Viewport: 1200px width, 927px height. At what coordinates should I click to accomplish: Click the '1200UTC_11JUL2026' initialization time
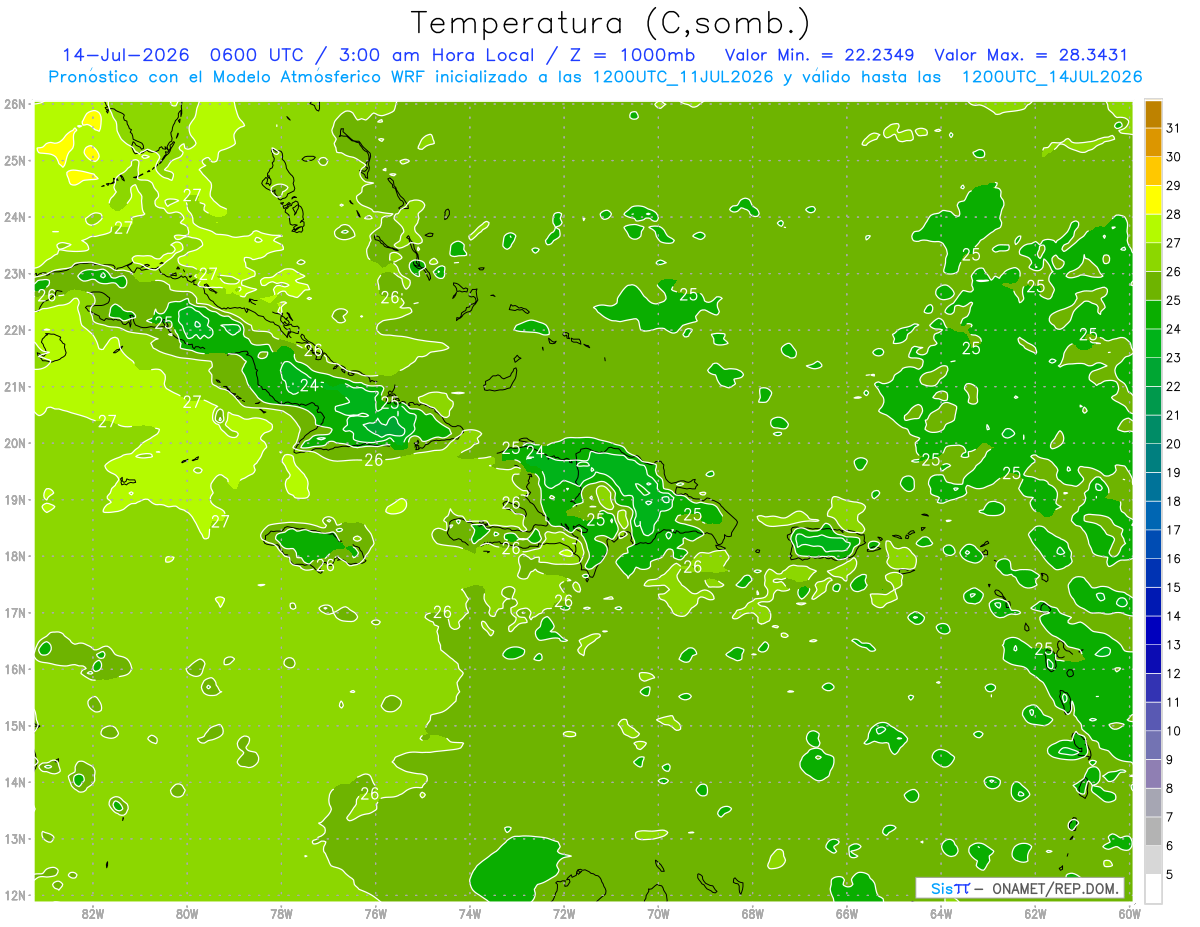[683, 77]
